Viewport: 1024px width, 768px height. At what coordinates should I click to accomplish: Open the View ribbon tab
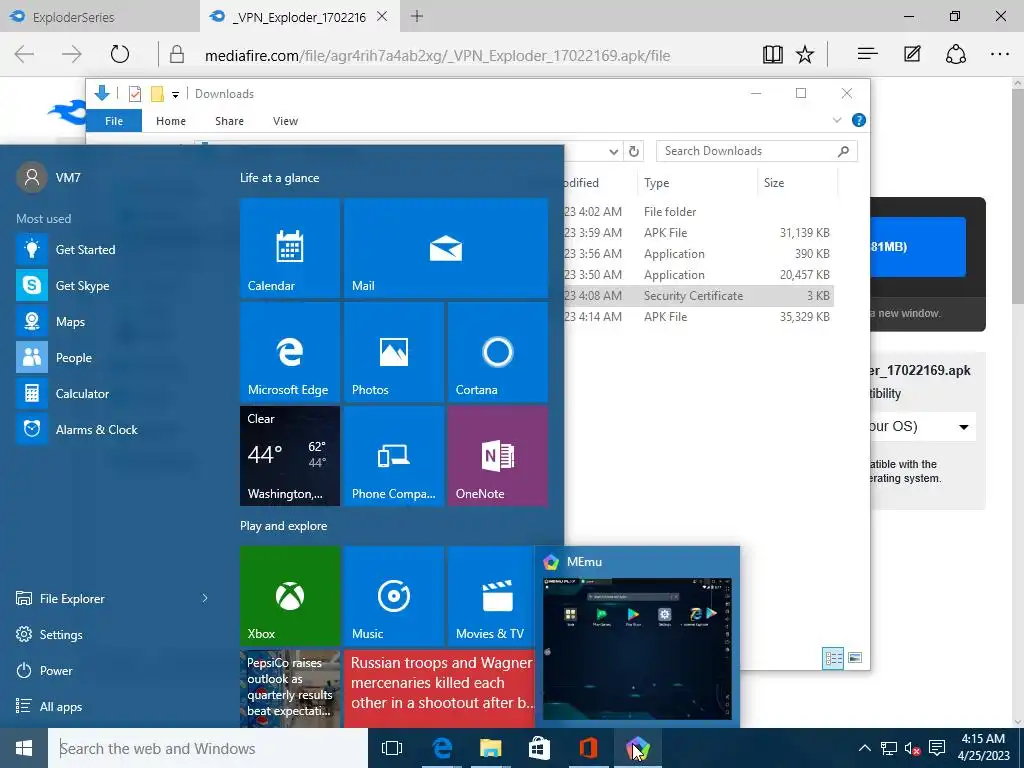[x=285, y=121]
